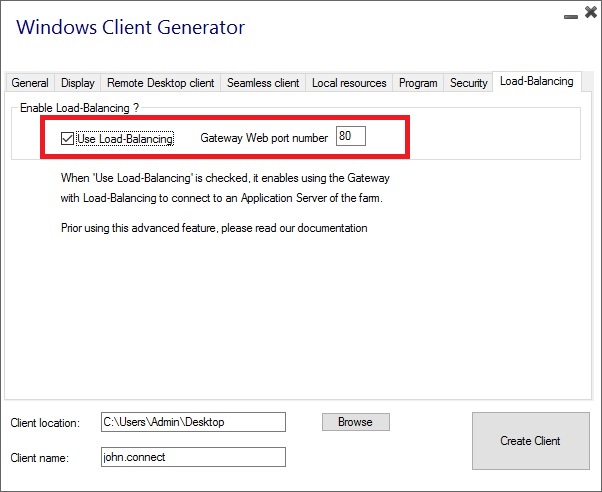Screen dimensions: 602x492
Task: Open the Security tab
Action: (468, 83)
